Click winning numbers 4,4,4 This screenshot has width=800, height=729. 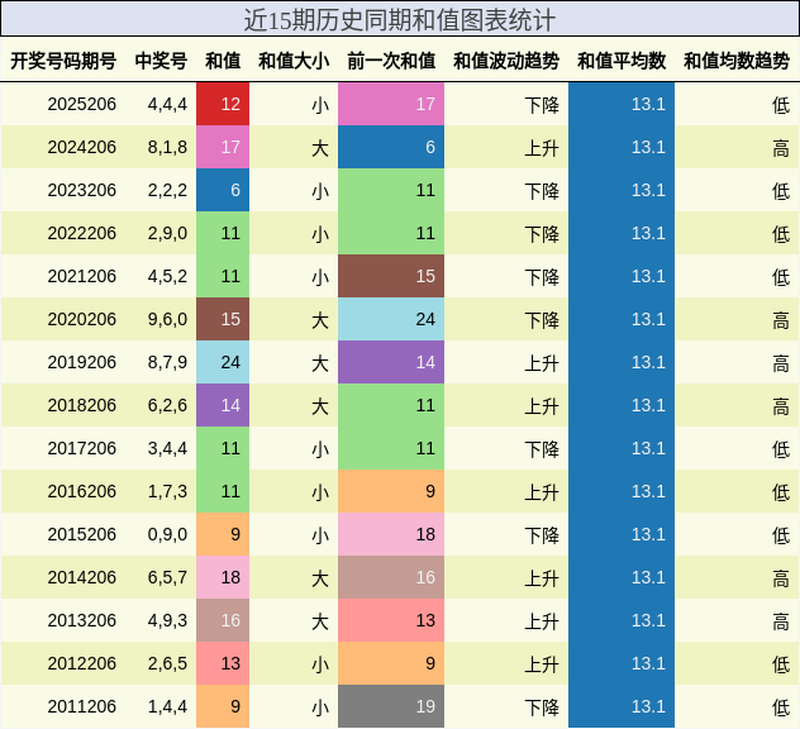click(167, 104)
